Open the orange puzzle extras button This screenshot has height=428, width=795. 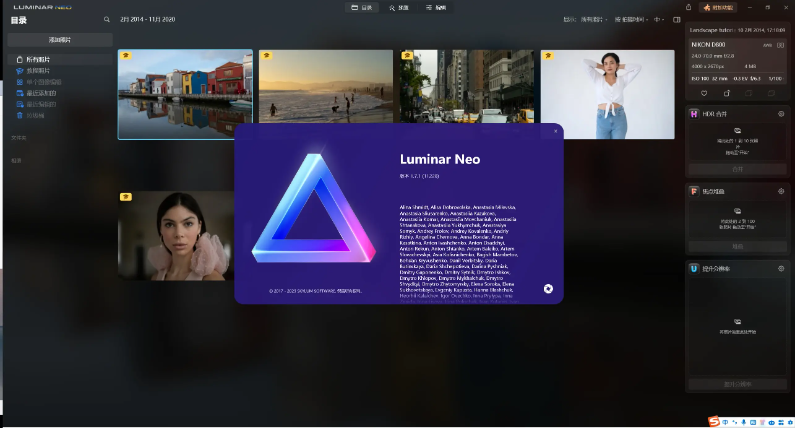(718, 7)
